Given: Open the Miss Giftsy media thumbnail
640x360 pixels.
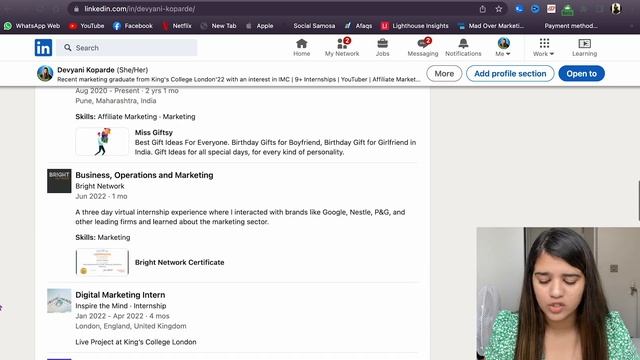Looking at the screenshot, I should coord(102,142).
